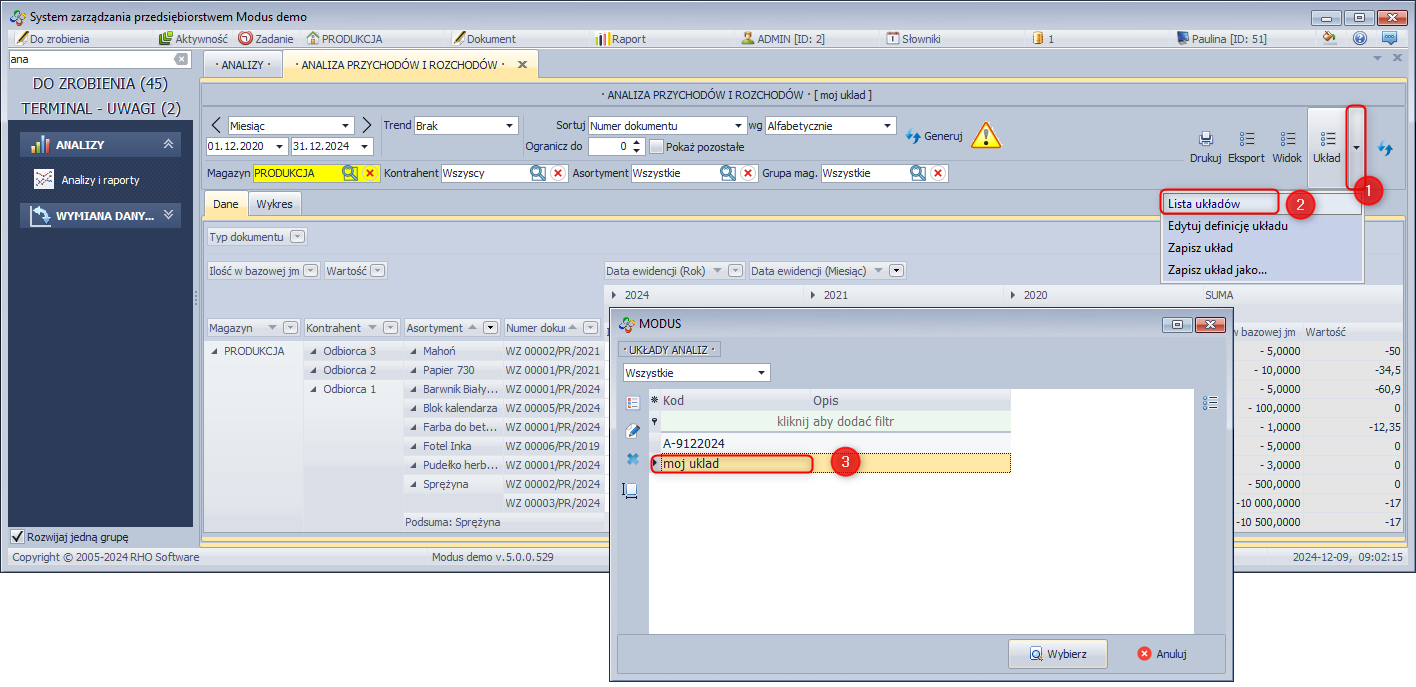
Task: Click the Anuluj button
Action: (1162, 654)
